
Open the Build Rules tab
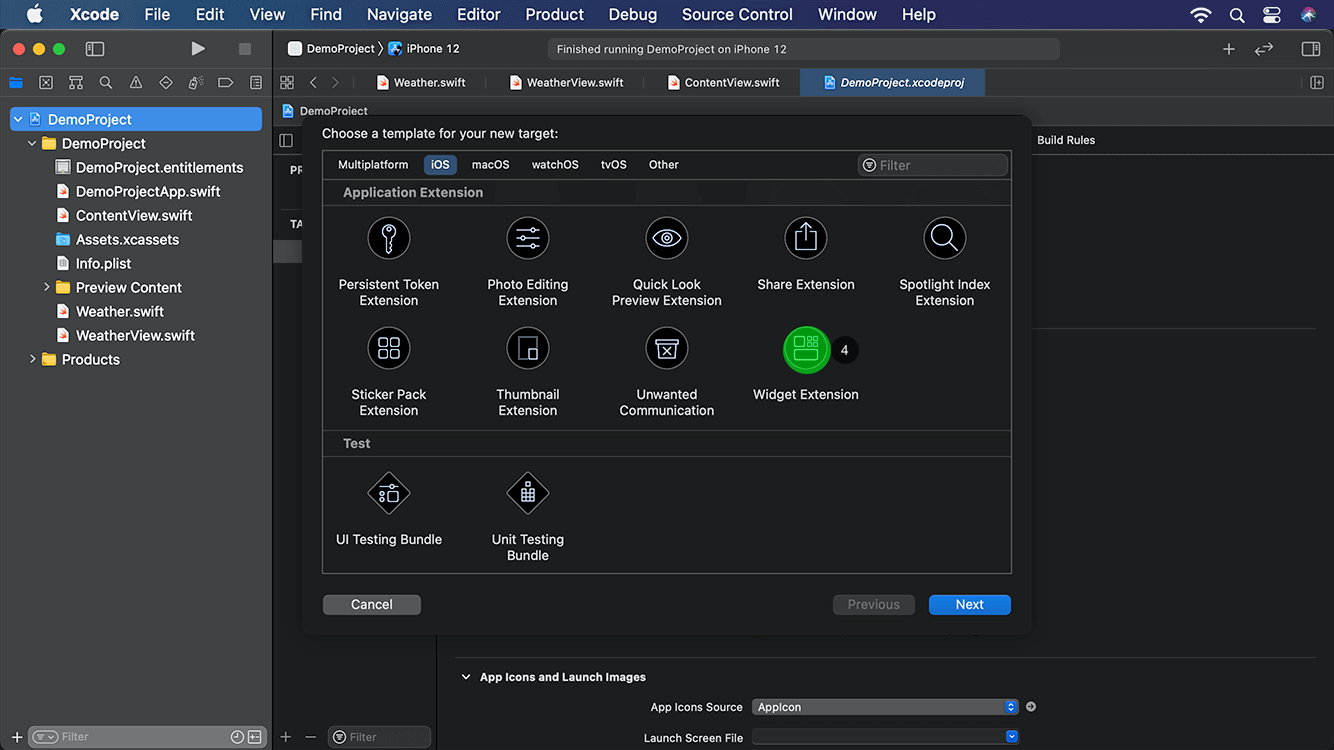[x=1066, y=140]
